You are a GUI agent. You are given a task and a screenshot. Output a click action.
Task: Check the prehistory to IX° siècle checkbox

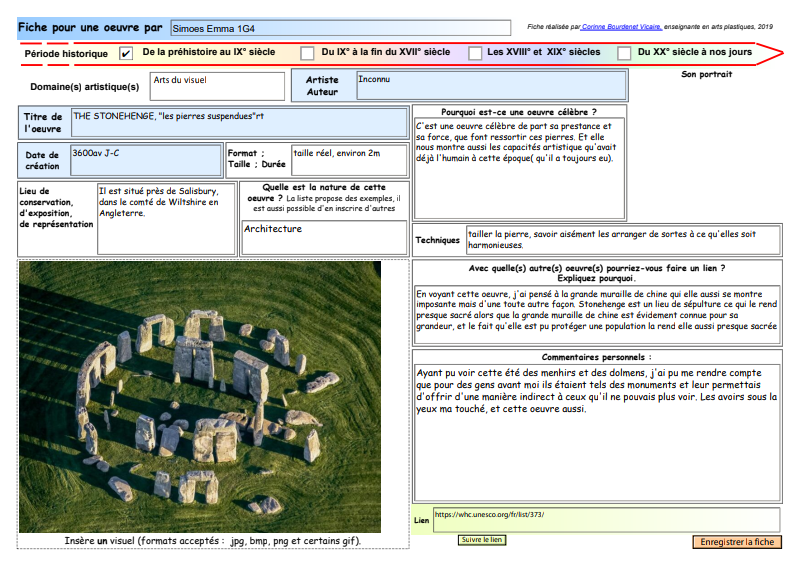pyautogui.click(x=126, y=53)
